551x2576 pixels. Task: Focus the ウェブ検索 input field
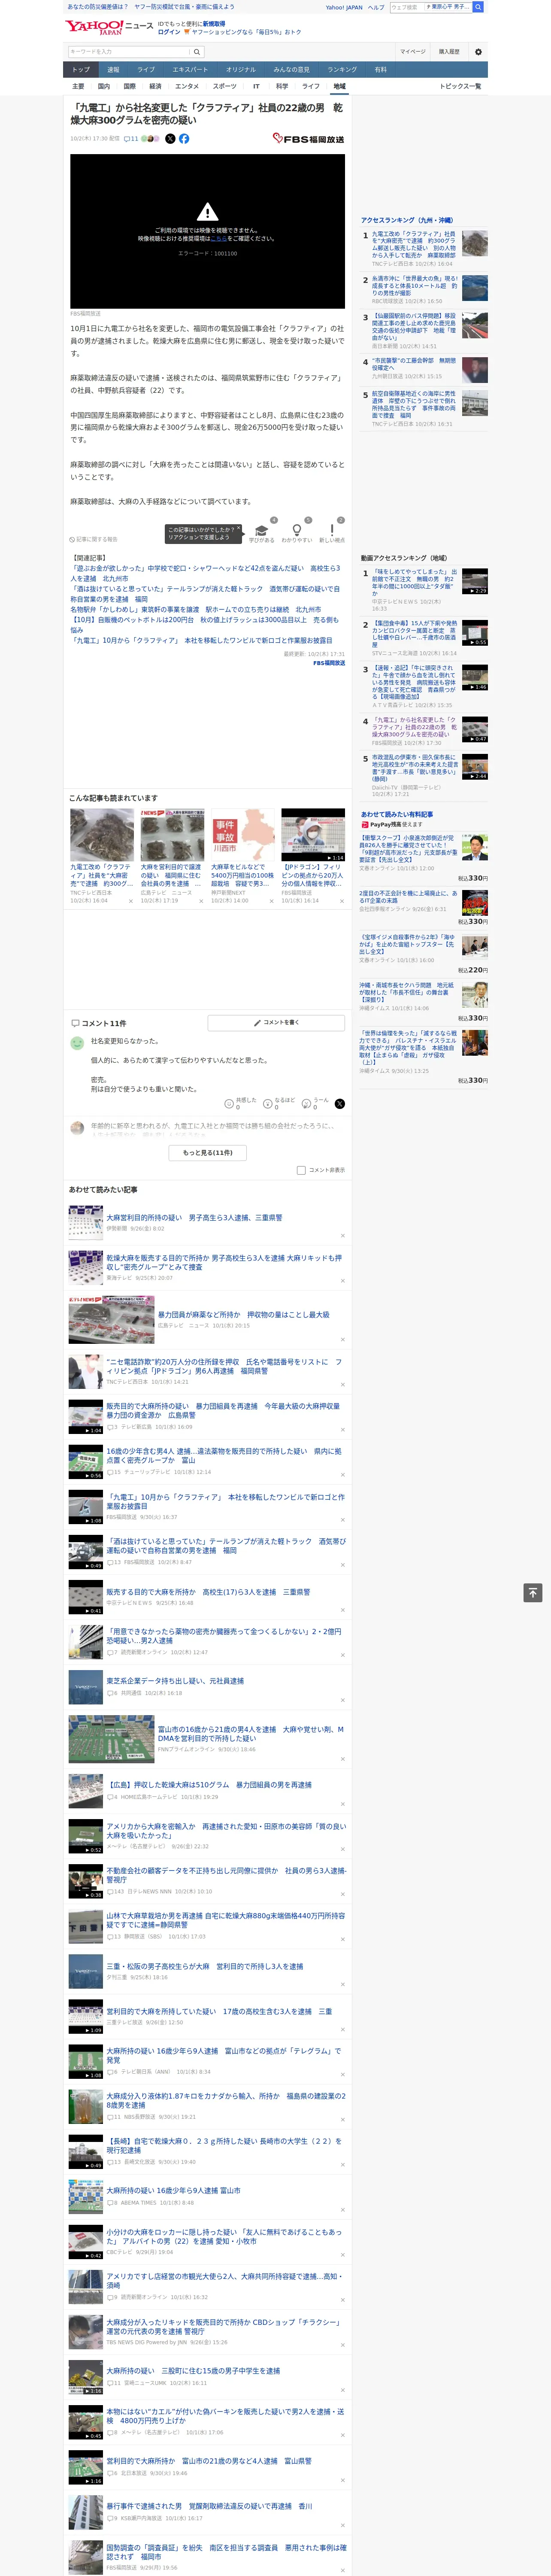point(407,7)
